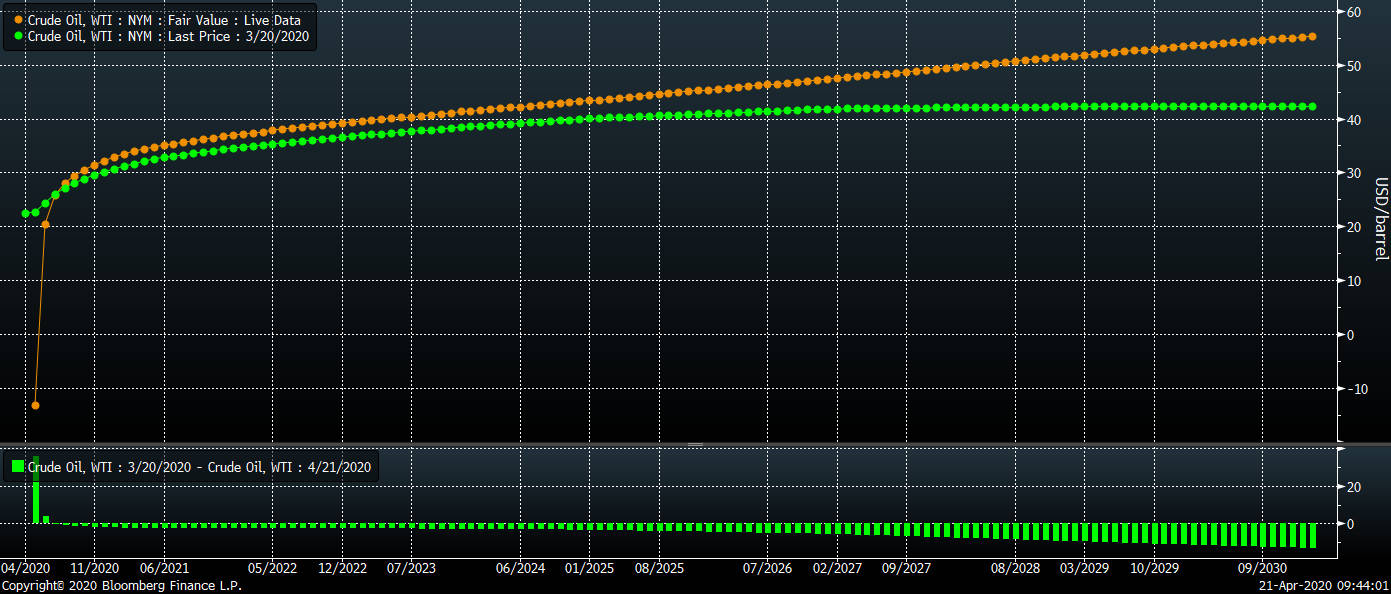Click the 08/2028 date label
This screenshot has height=594, width=1391.
tap(1015, 568)
